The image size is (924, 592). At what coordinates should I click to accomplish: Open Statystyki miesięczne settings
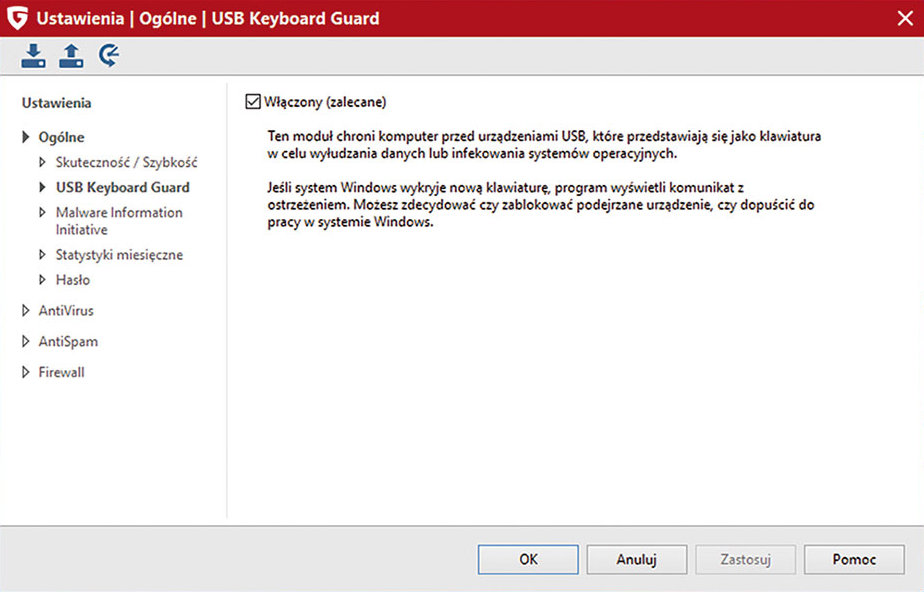pos(119,255)
